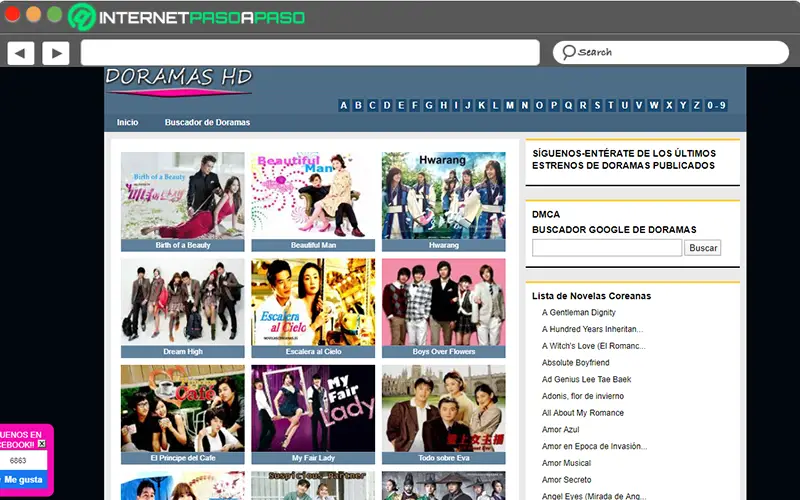Screen dimensions: 800x500
Task: Open alphabet index letter W
Action: pos(654,106)
